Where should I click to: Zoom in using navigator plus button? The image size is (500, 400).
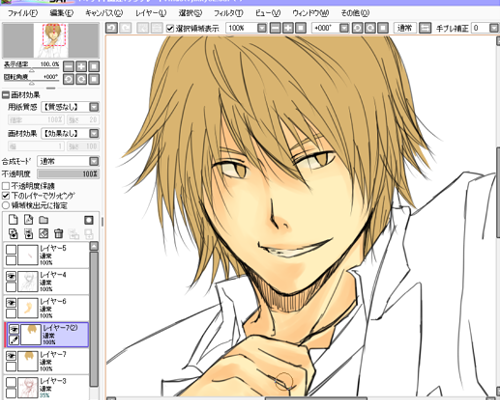81,66
